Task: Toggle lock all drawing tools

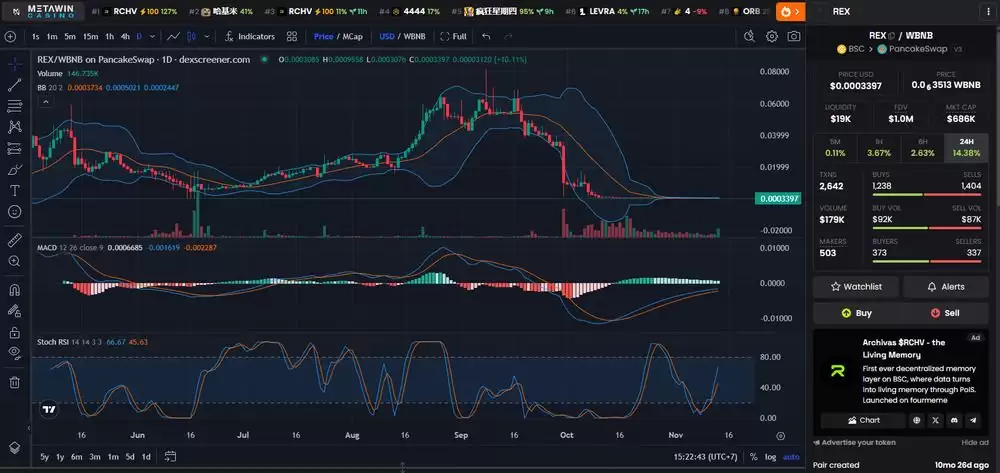Action: (x=15, y=332)
